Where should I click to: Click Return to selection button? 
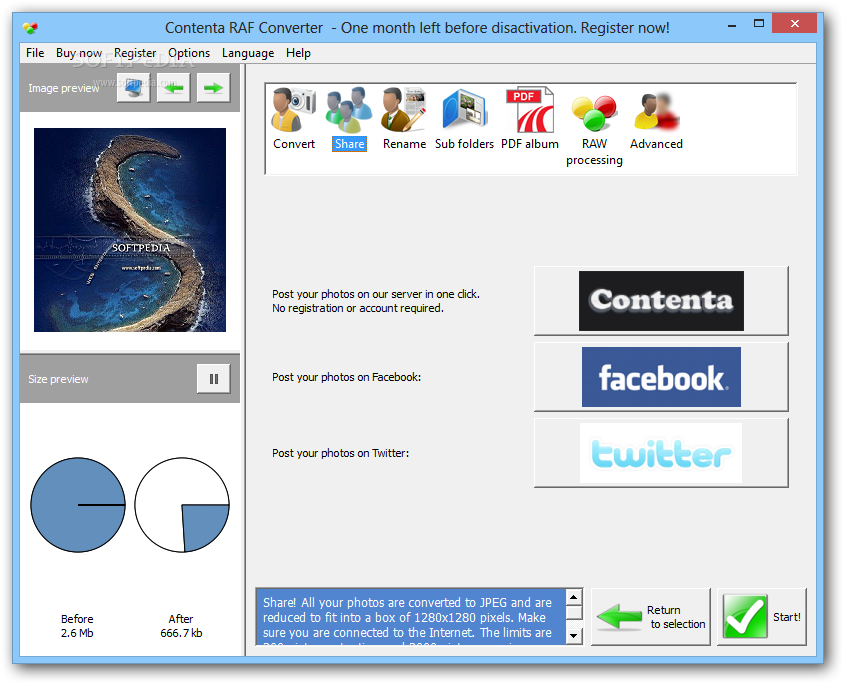point(651,617)
